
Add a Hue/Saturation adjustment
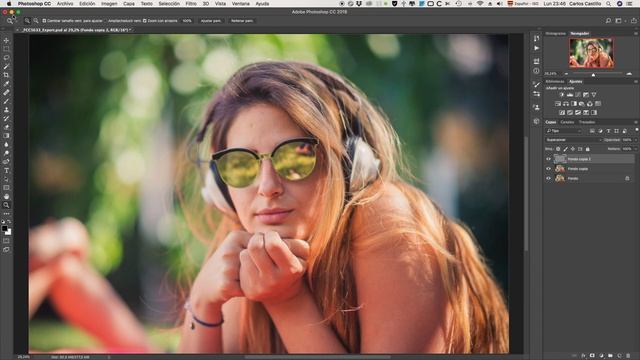[558, 104]
